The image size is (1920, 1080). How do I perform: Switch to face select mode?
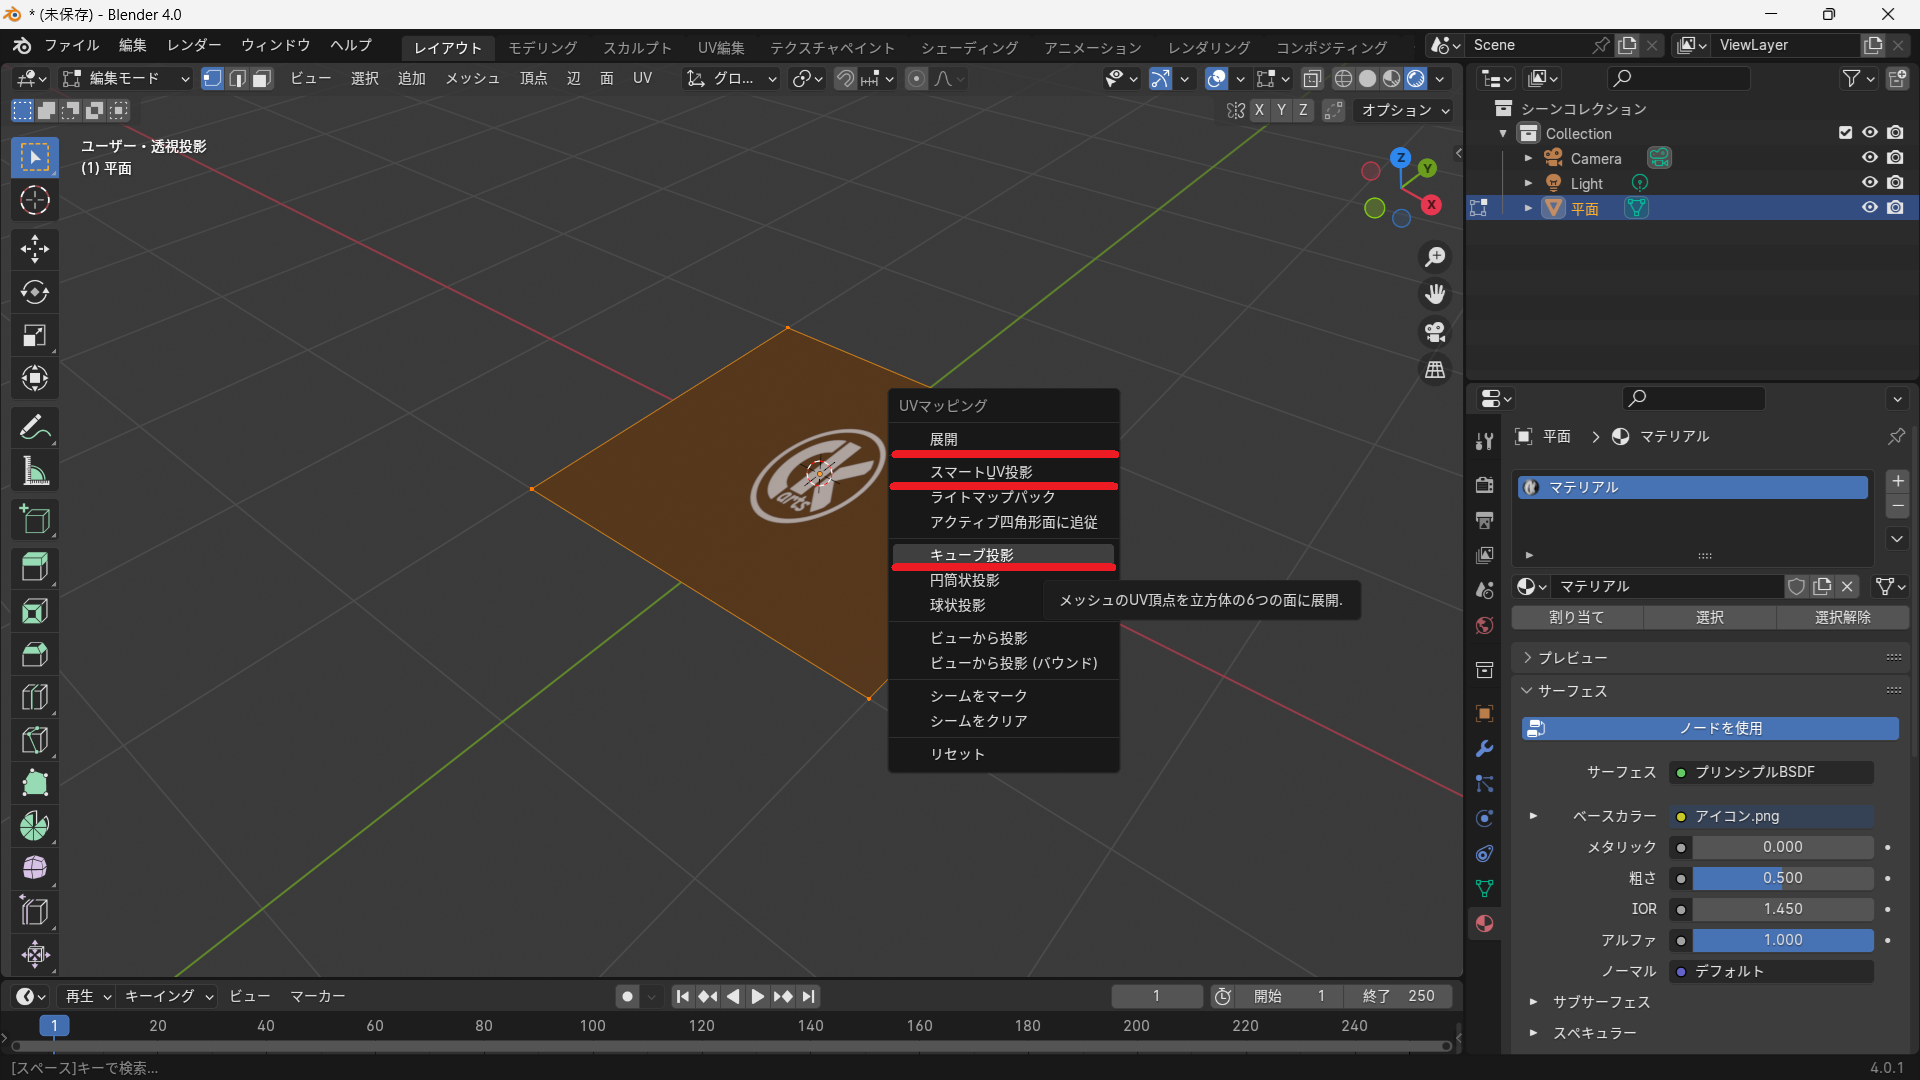[x=262, y=78]
